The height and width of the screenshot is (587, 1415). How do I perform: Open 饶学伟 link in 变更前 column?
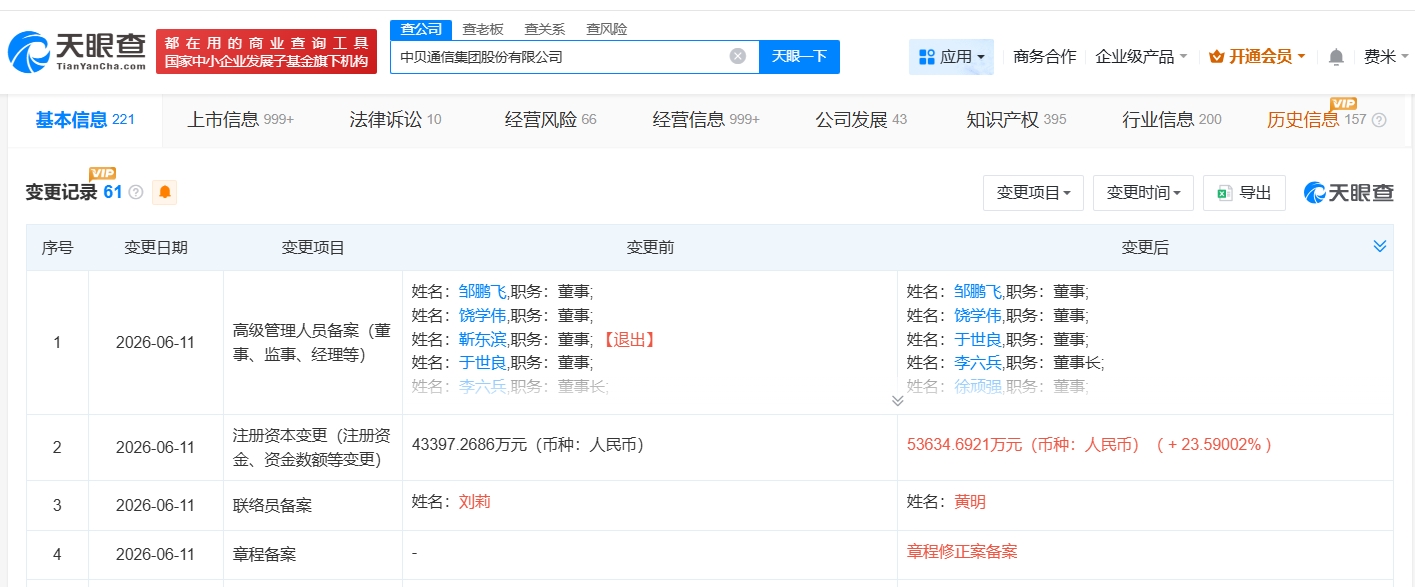(x=483, y=316)
